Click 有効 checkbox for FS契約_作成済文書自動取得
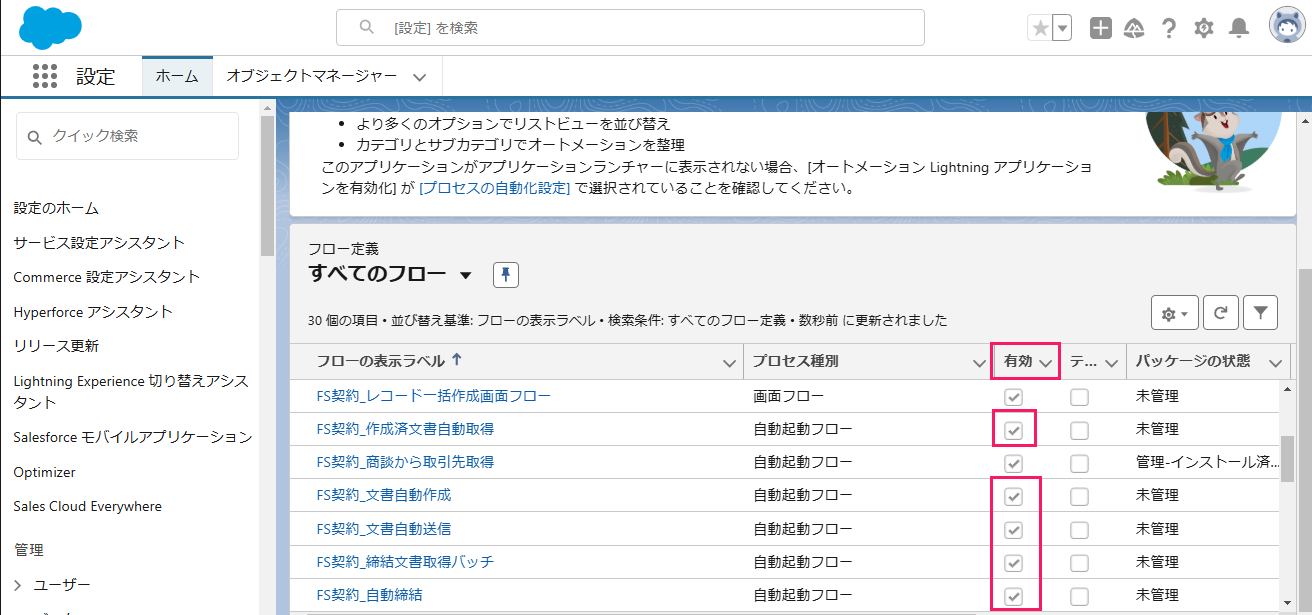 click(x=1014, y=430)
